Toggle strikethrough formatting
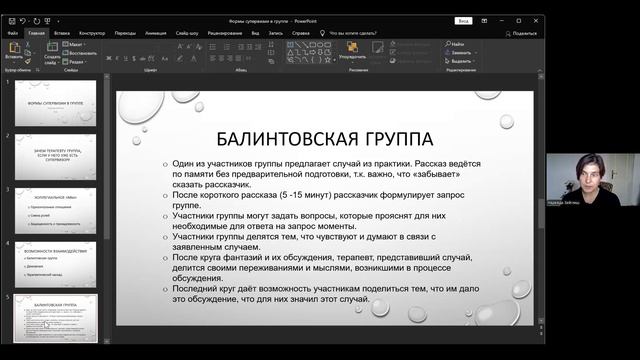 tap(142, 59)
